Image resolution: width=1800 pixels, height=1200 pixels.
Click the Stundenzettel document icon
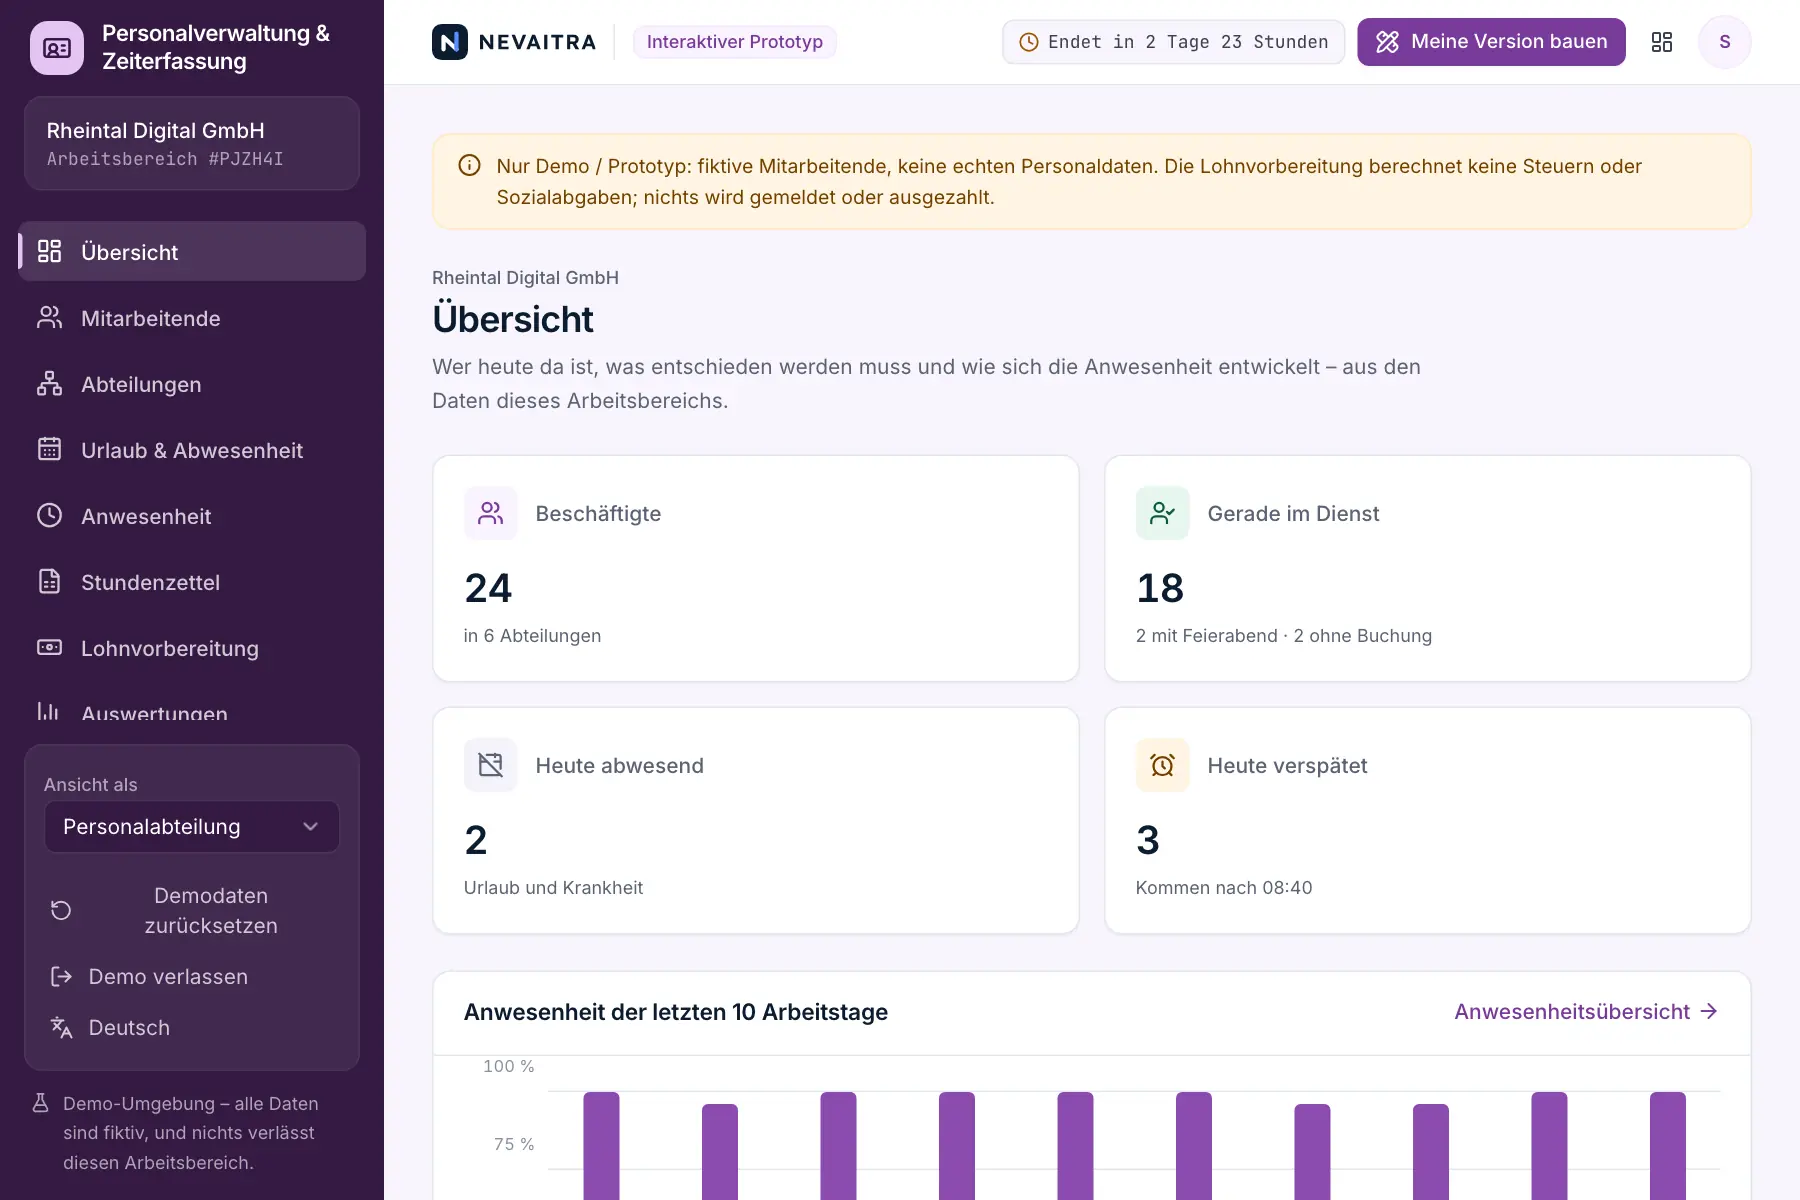[x=49, y=581]
